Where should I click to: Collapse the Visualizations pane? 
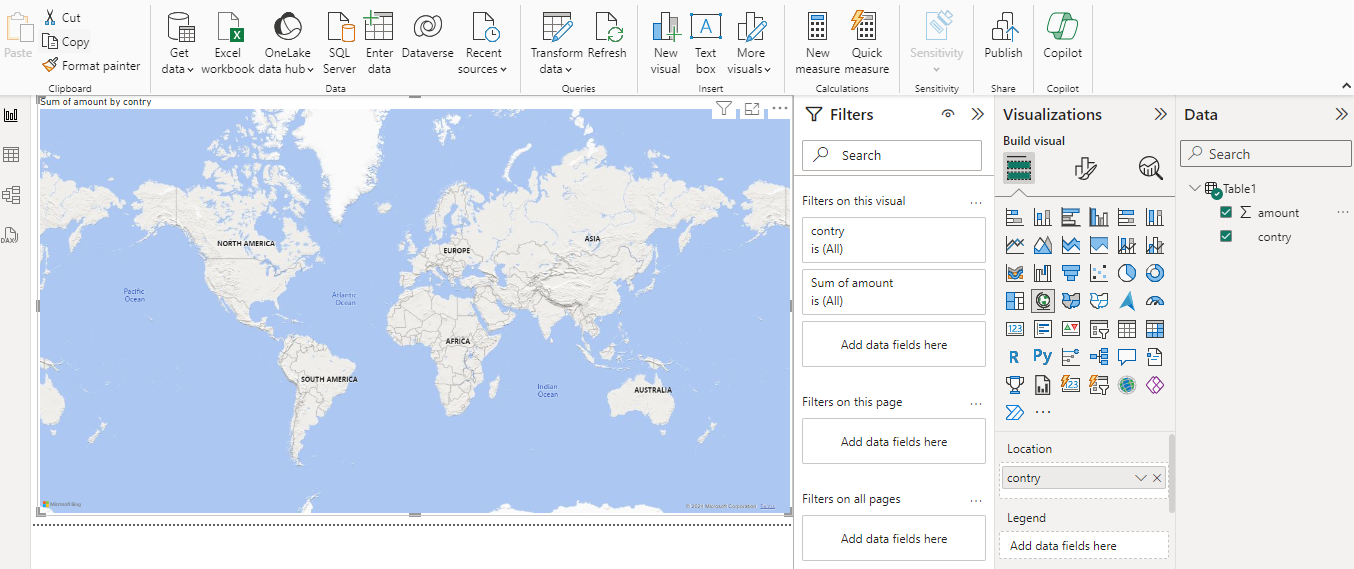click(x=1160, y=114)
